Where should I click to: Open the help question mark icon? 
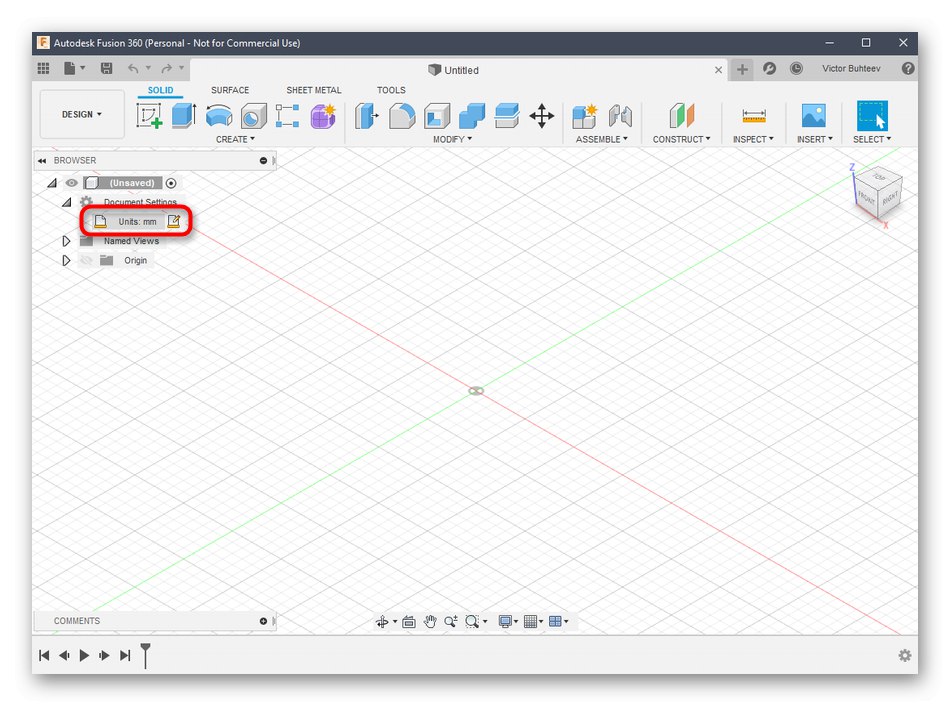click(x=908, y=68)
